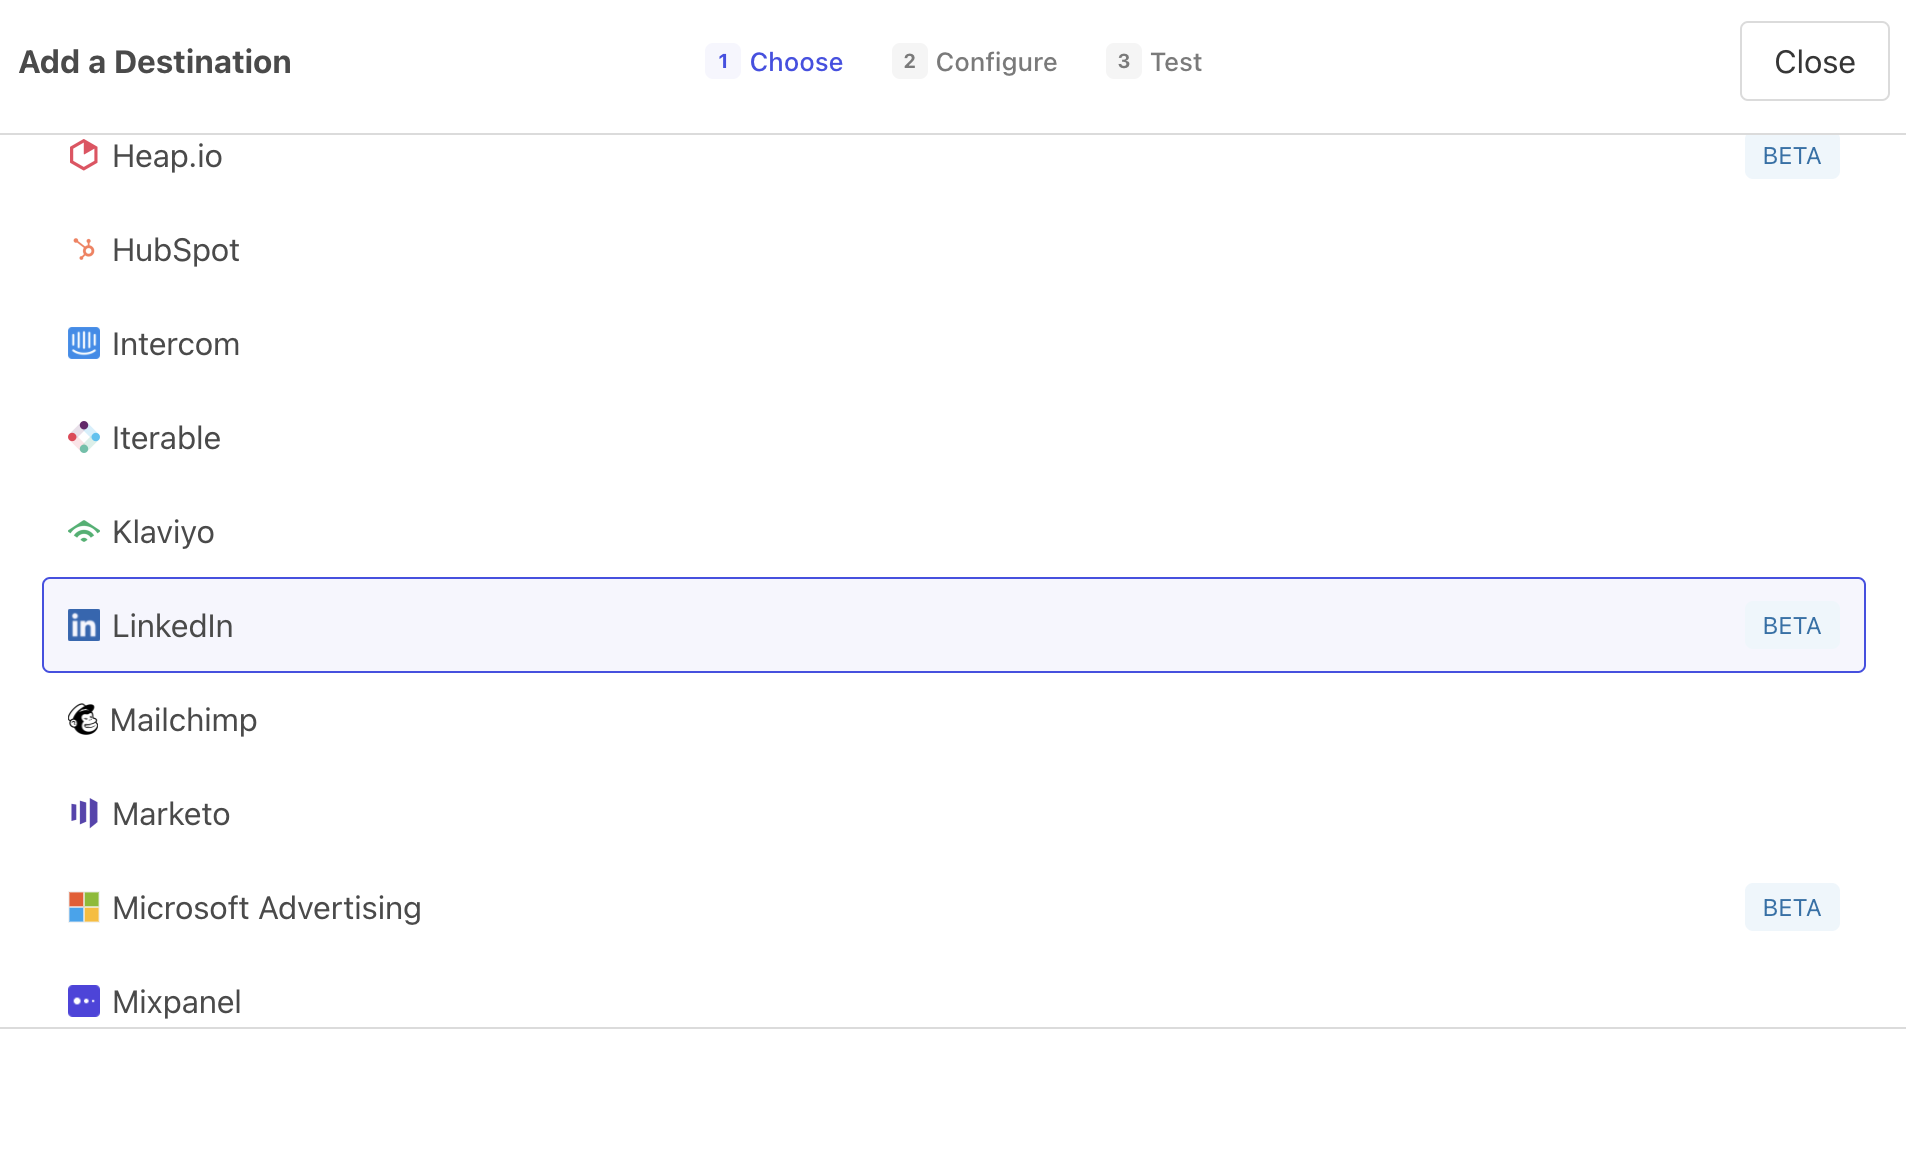Pick the Marketo bars icon
The height and width of the screenshot is (1156, 1906).
pyautogui.click(x=84, y=813)
